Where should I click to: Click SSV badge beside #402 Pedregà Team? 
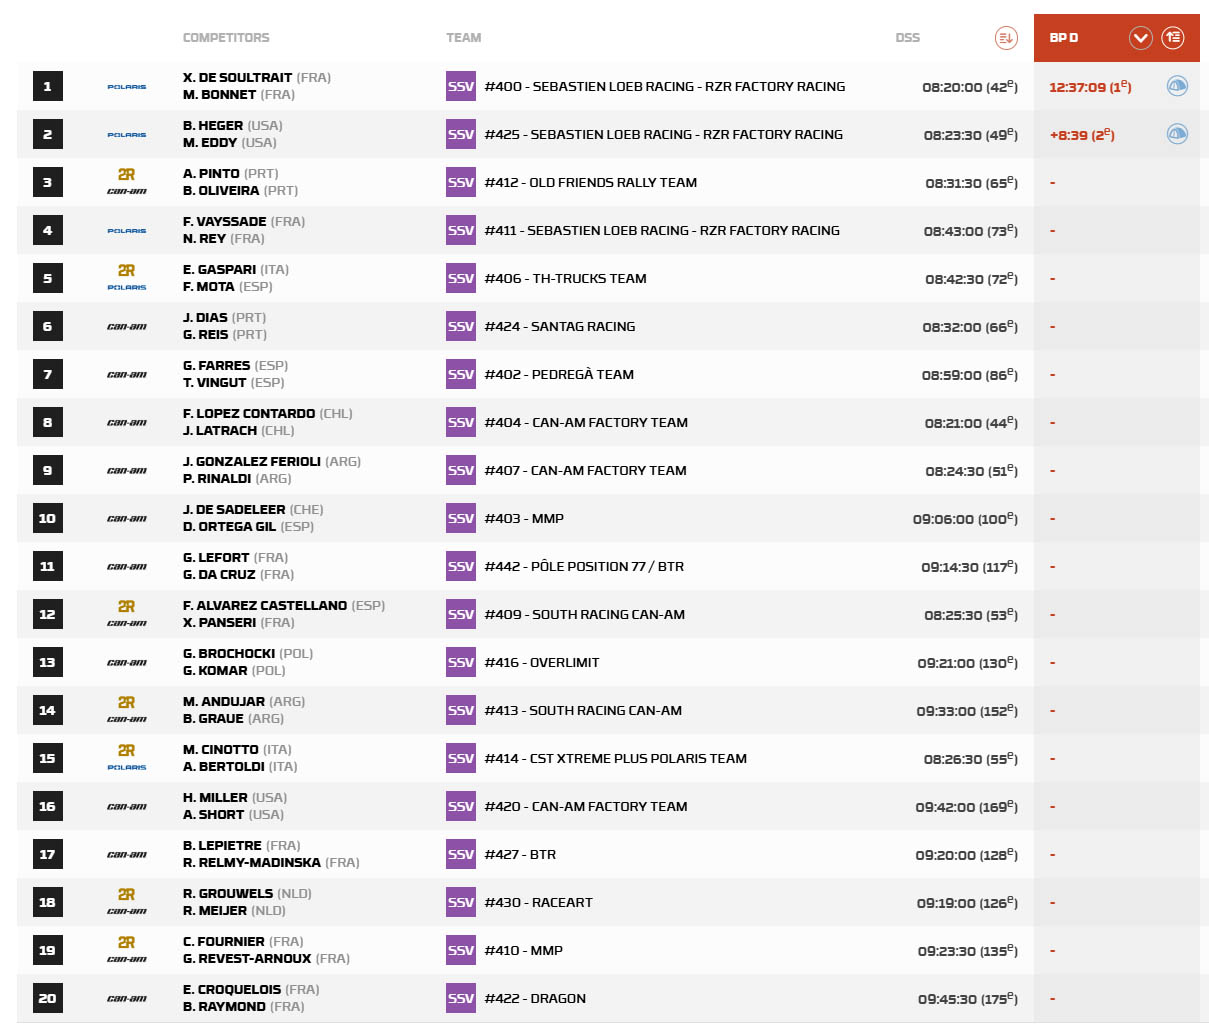[x=461, y=374]
